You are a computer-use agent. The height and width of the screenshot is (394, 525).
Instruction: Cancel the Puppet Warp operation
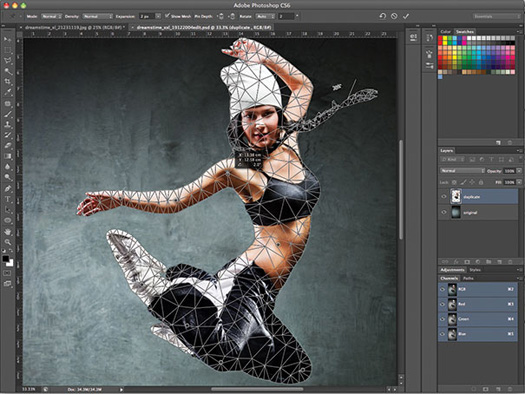tap(394, 16)
